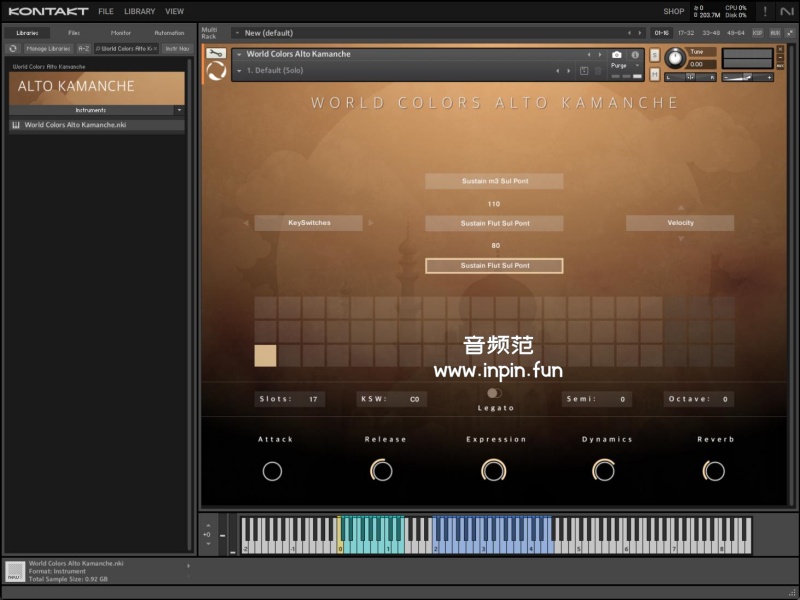Click the exclamation warning icon

[764, 11]
